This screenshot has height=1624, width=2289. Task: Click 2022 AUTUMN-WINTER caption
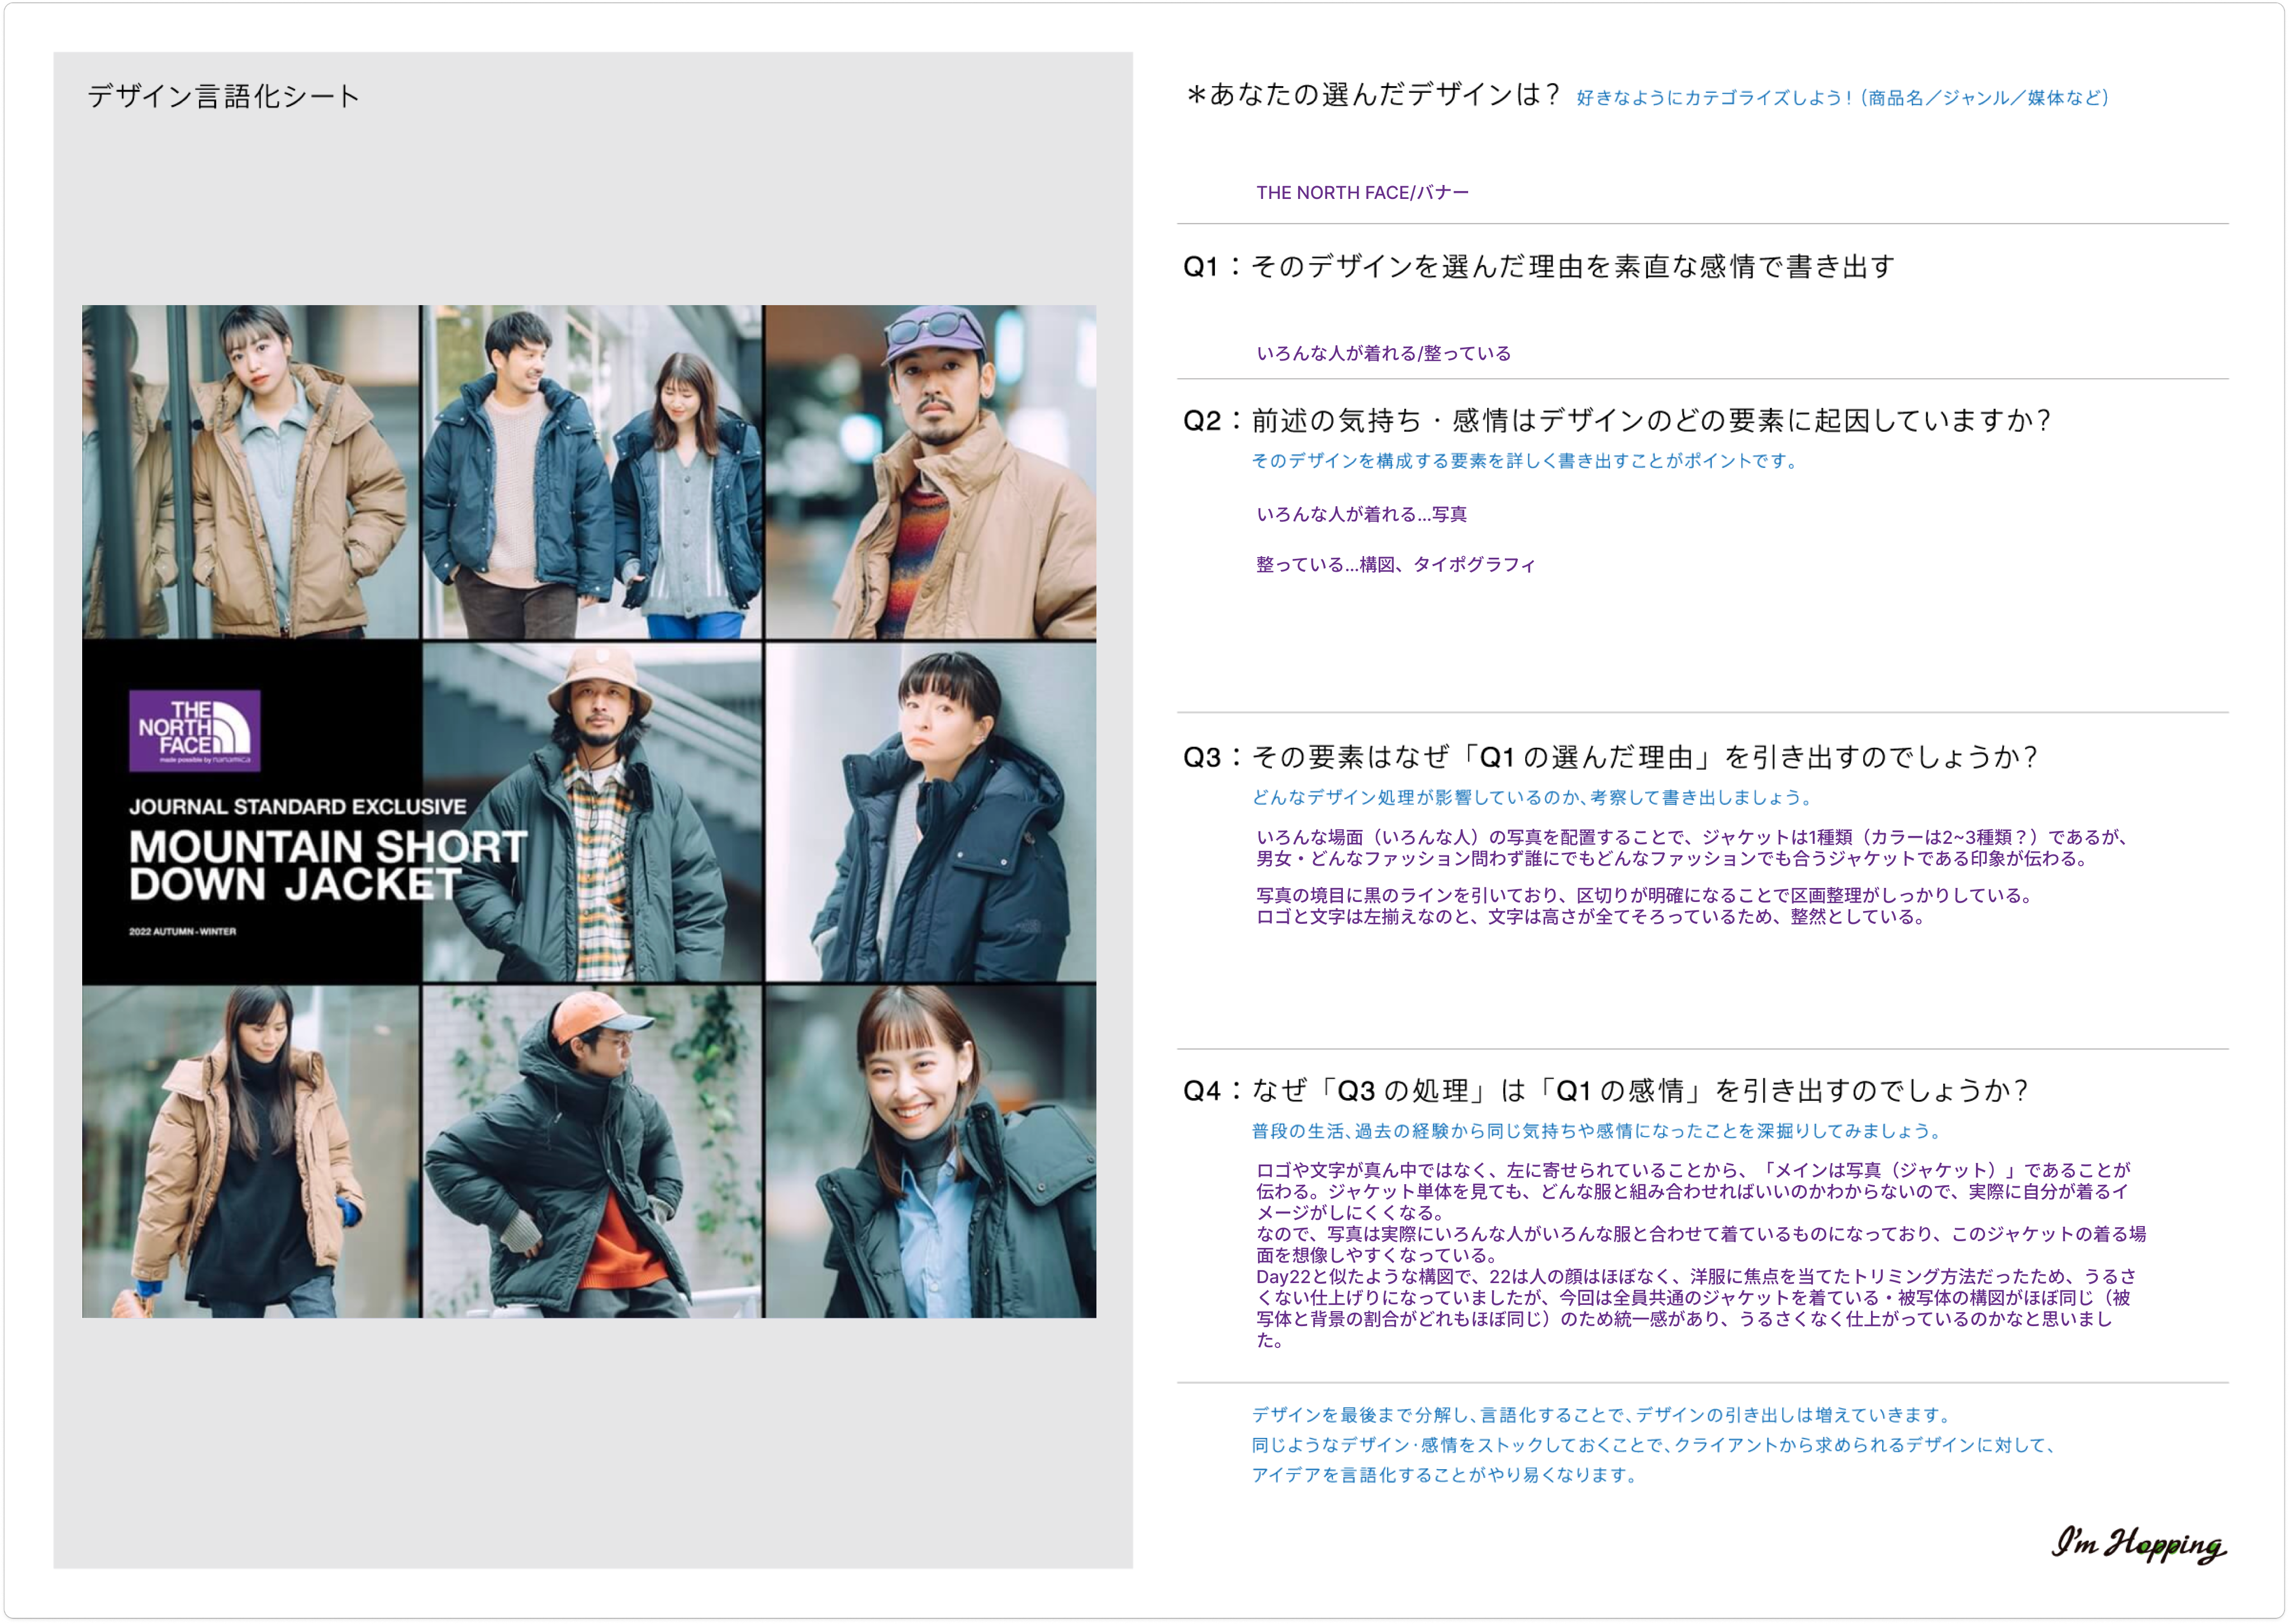point(182,932)
